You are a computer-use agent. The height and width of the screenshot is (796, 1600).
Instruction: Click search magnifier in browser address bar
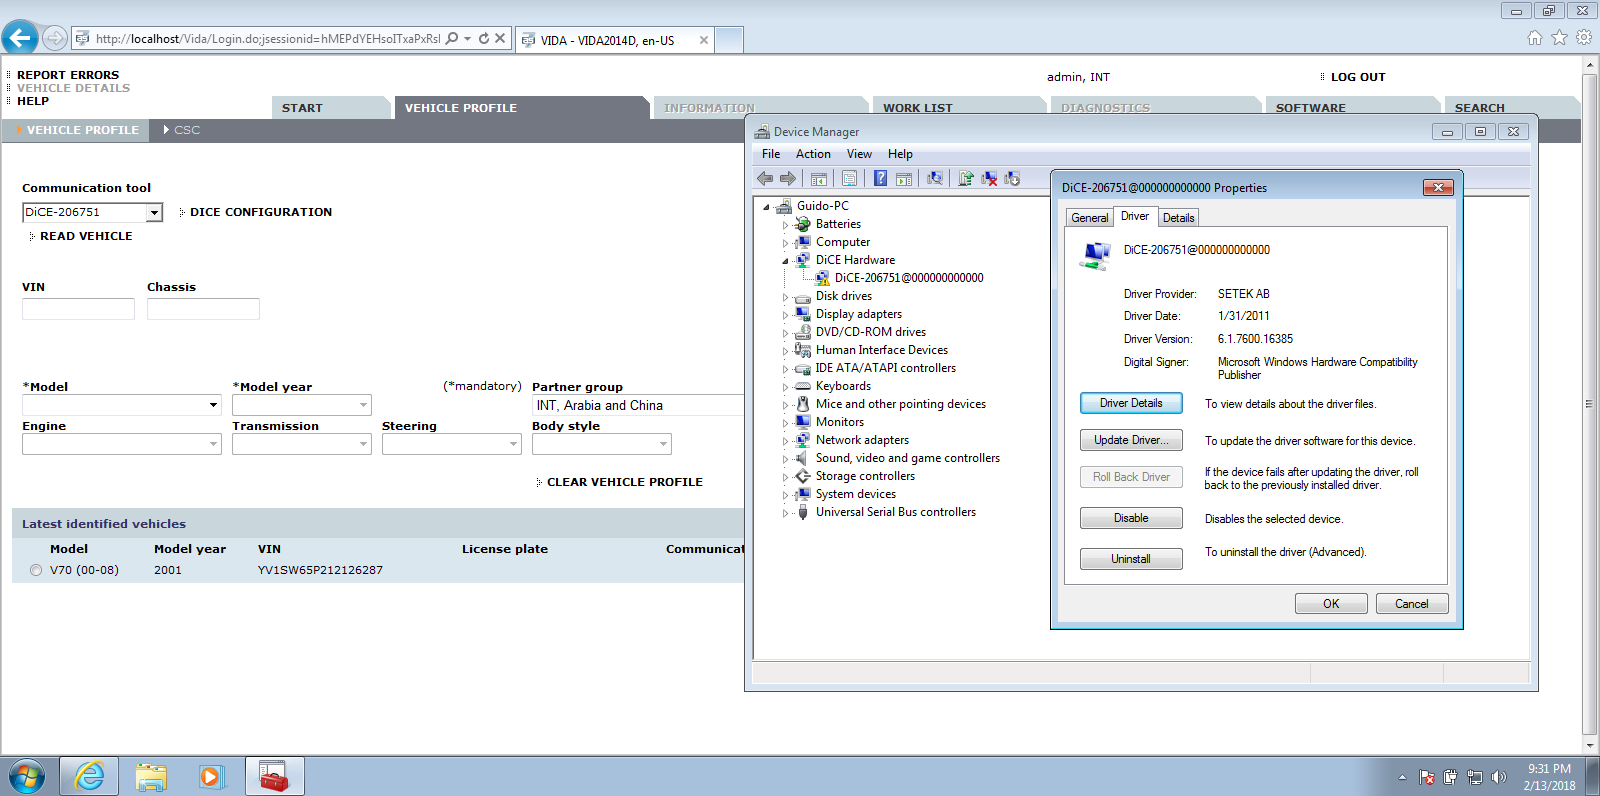click(x=452, y=38)
